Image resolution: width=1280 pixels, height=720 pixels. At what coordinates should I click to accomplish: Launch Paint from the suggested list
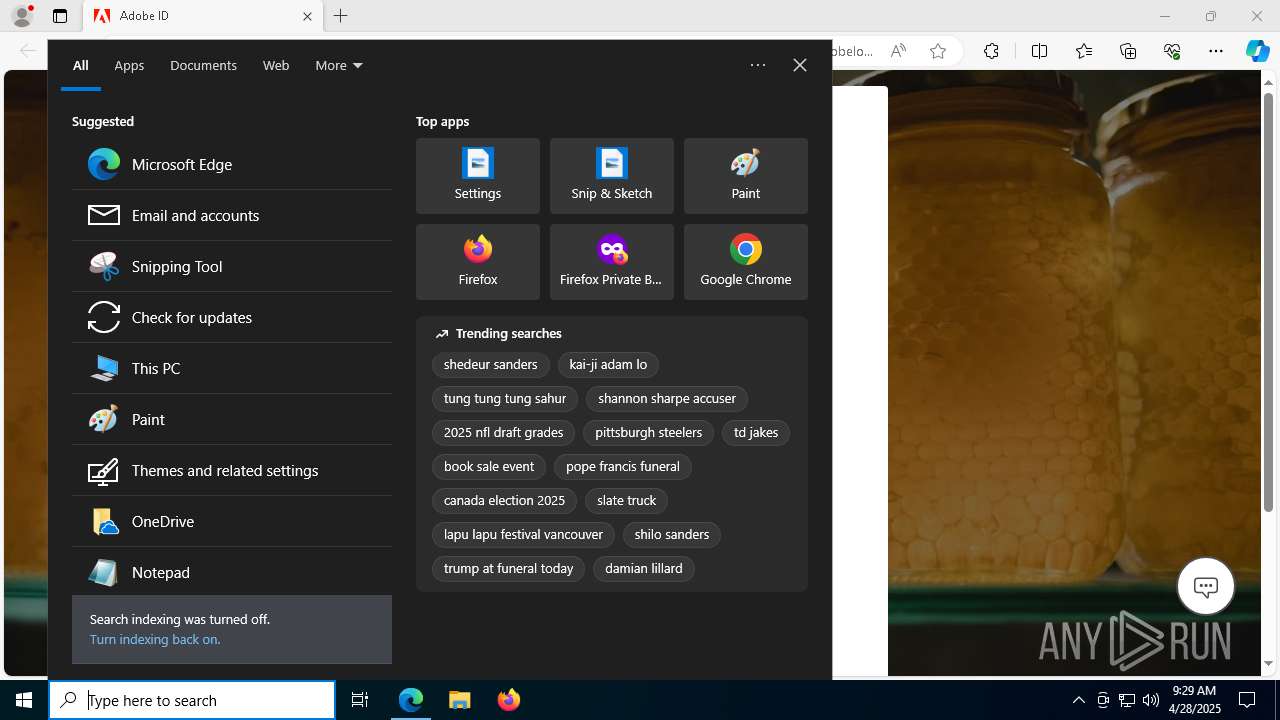pyautogui.click(x=232, y=419)
